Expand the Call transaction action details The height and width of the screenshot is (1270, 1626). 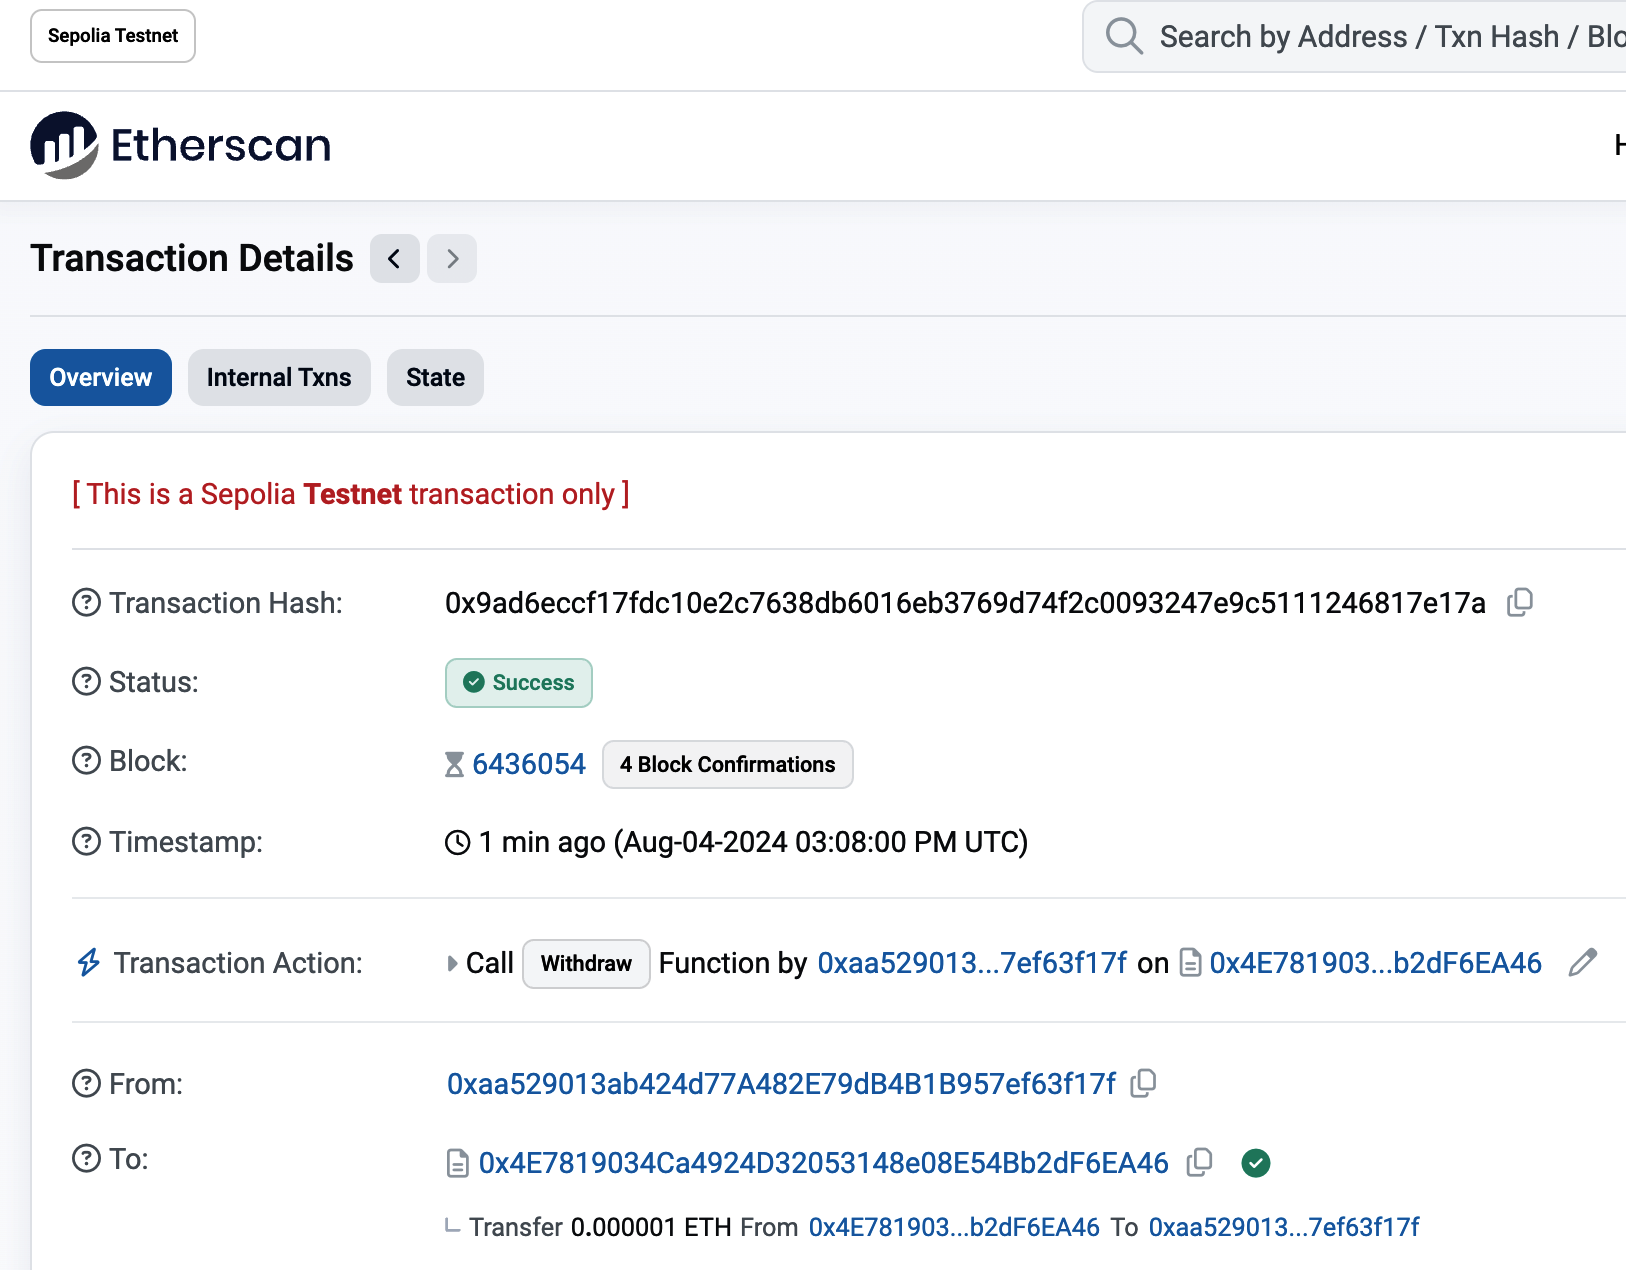click(452, 963)
